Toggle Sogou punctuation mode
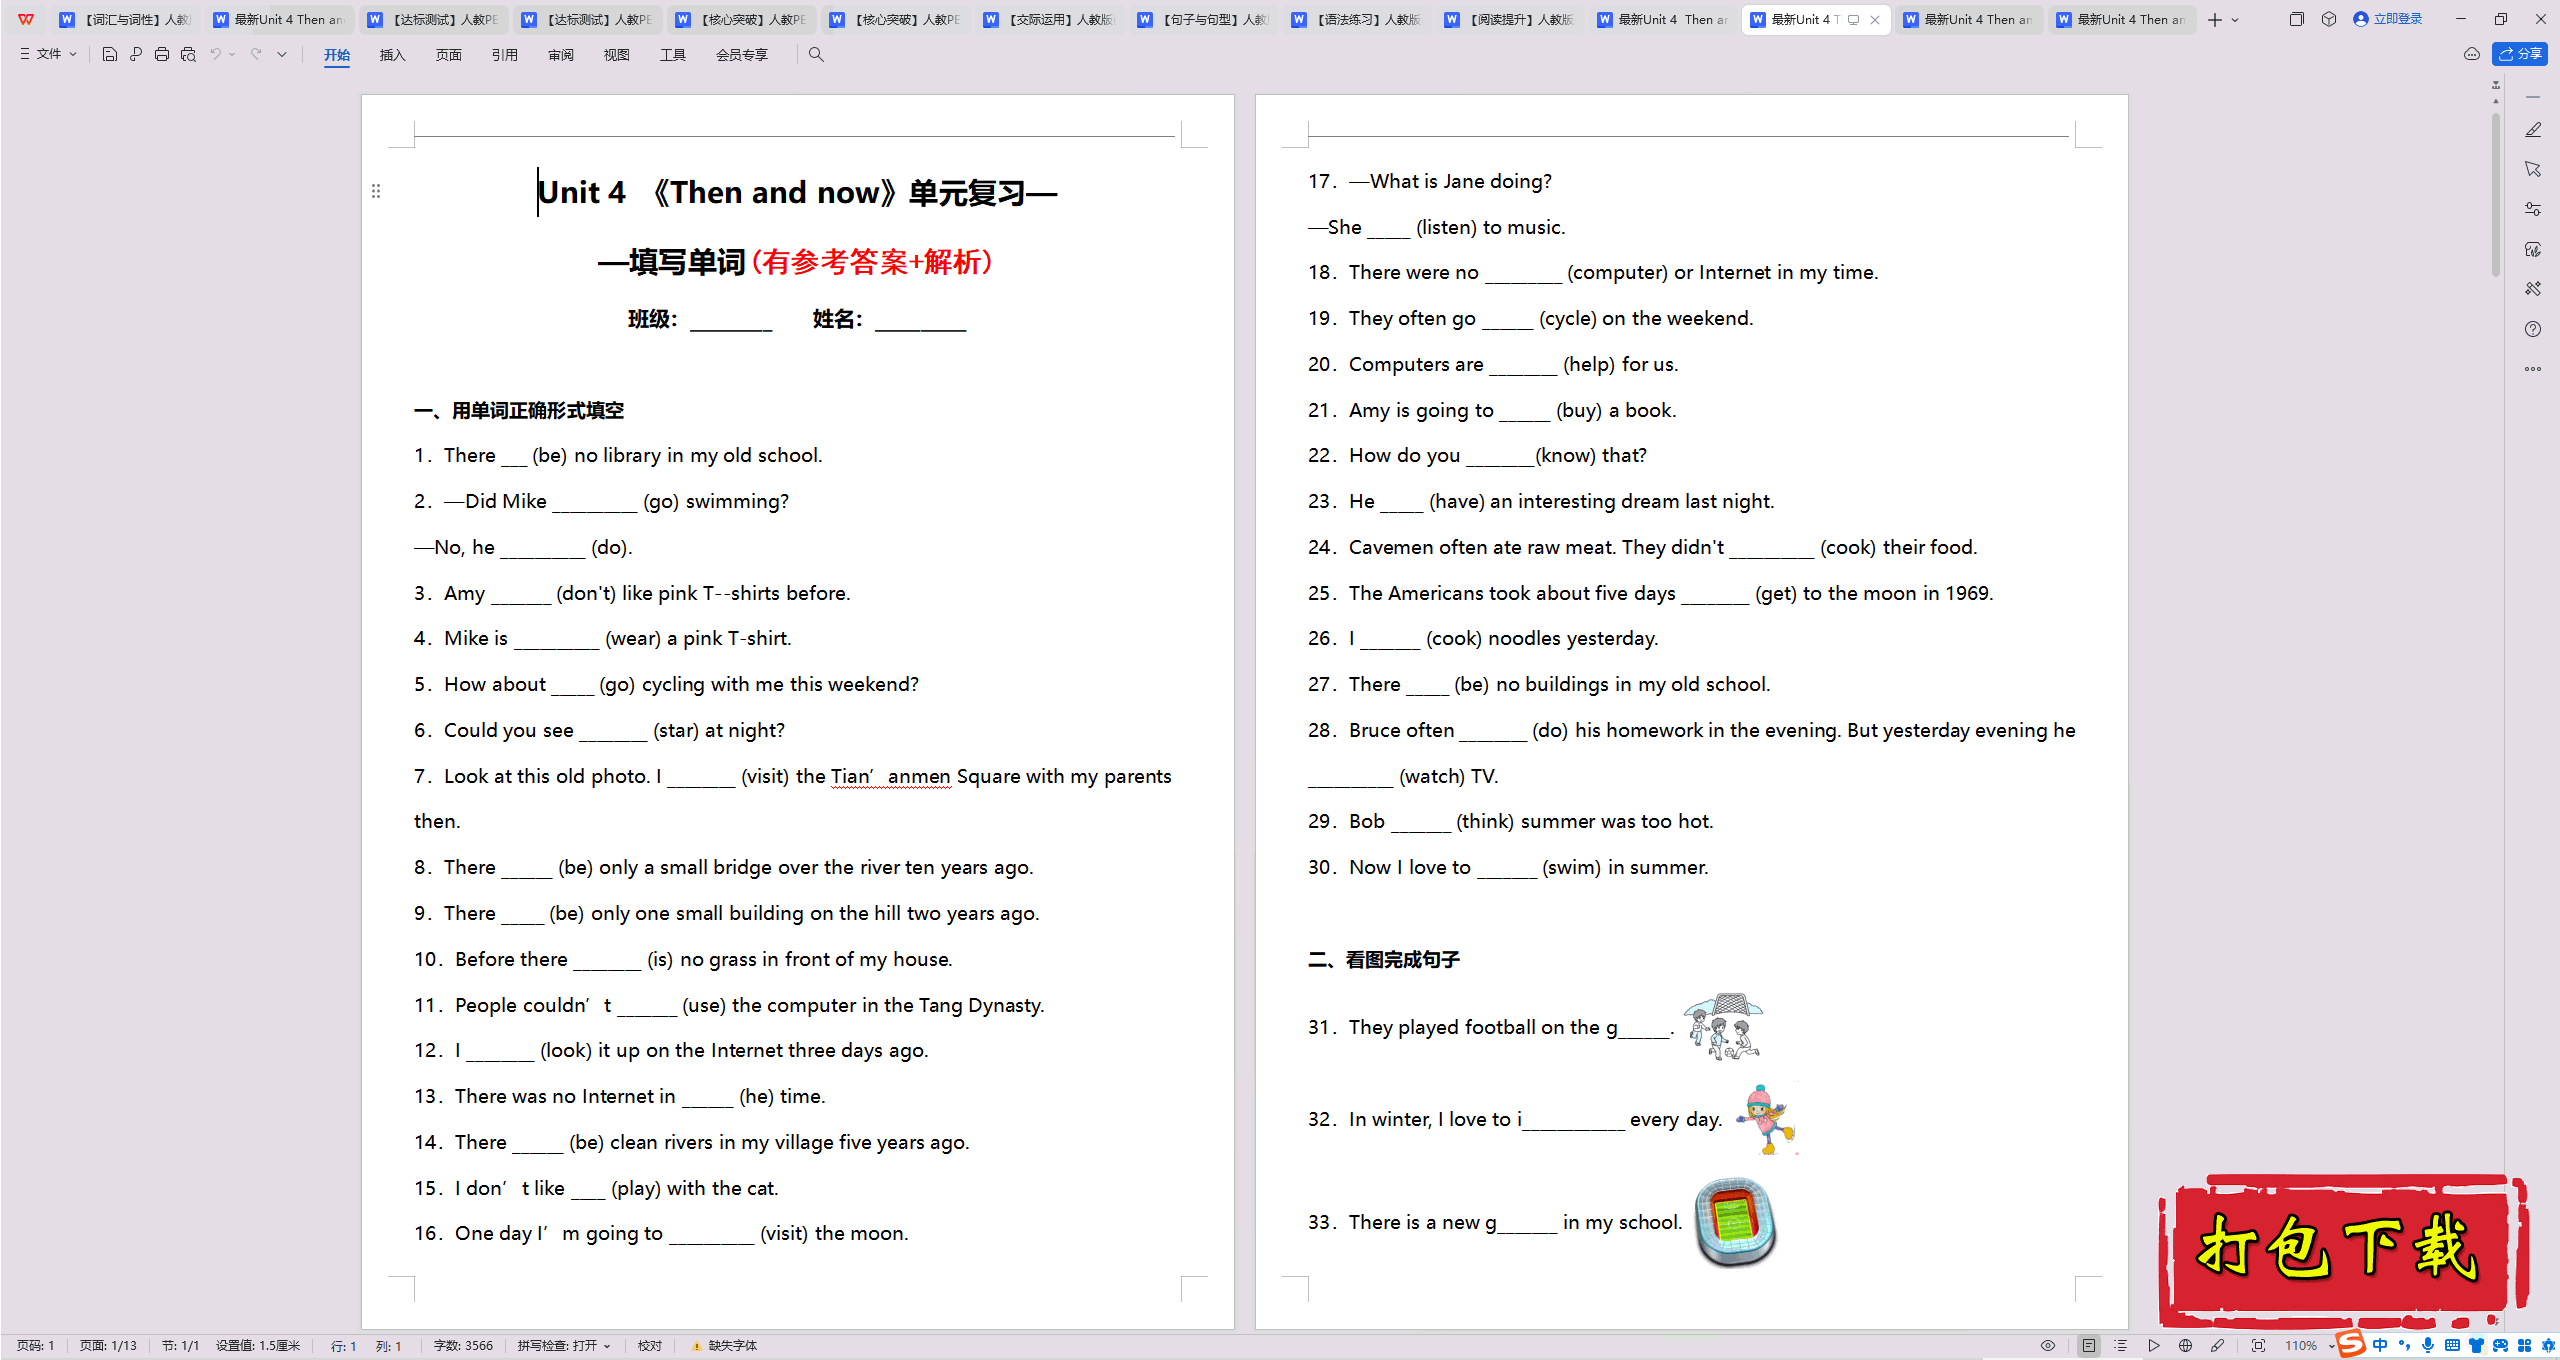2560x1360 pixels. (x=2404, y=1346)
